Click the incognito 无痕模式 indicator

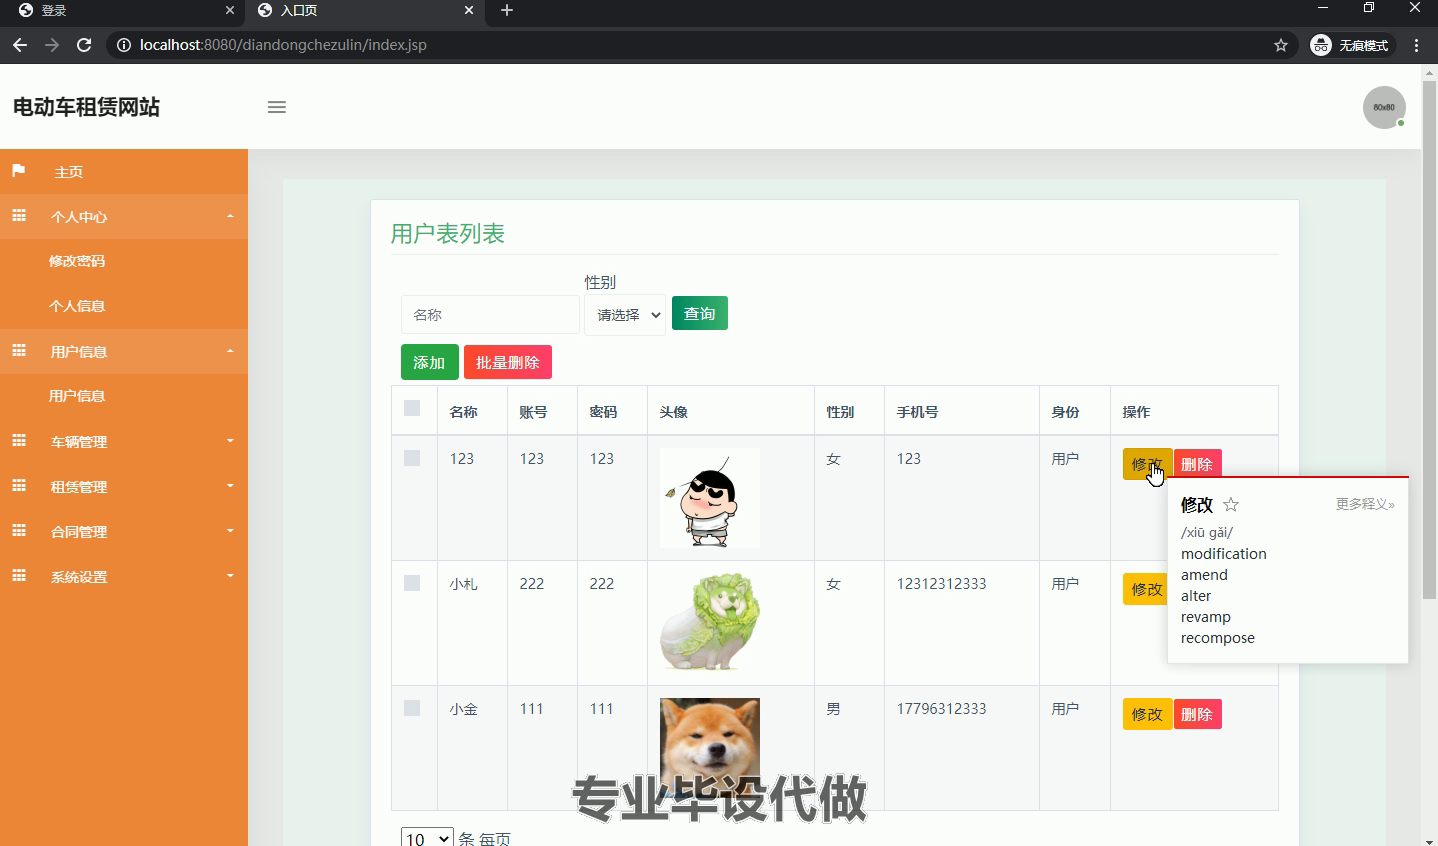point(1350,45)
